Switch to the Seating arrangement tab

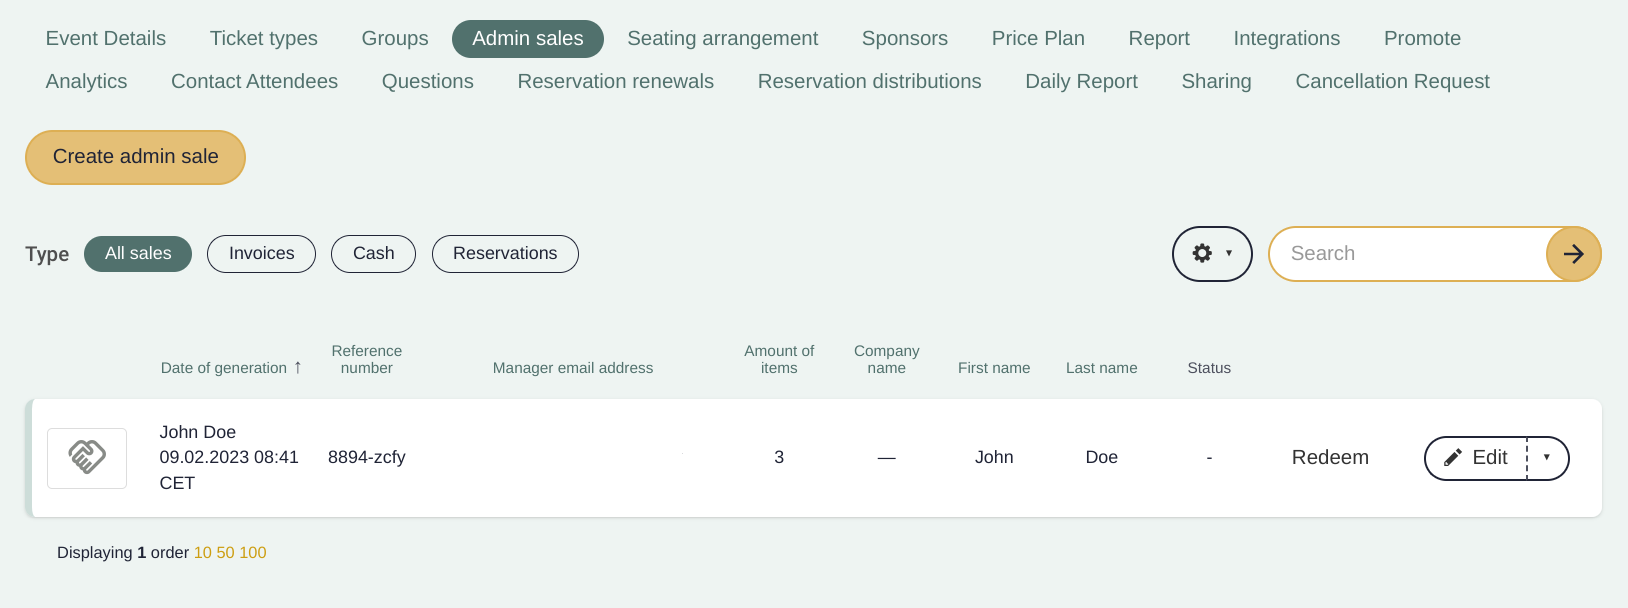723,38
